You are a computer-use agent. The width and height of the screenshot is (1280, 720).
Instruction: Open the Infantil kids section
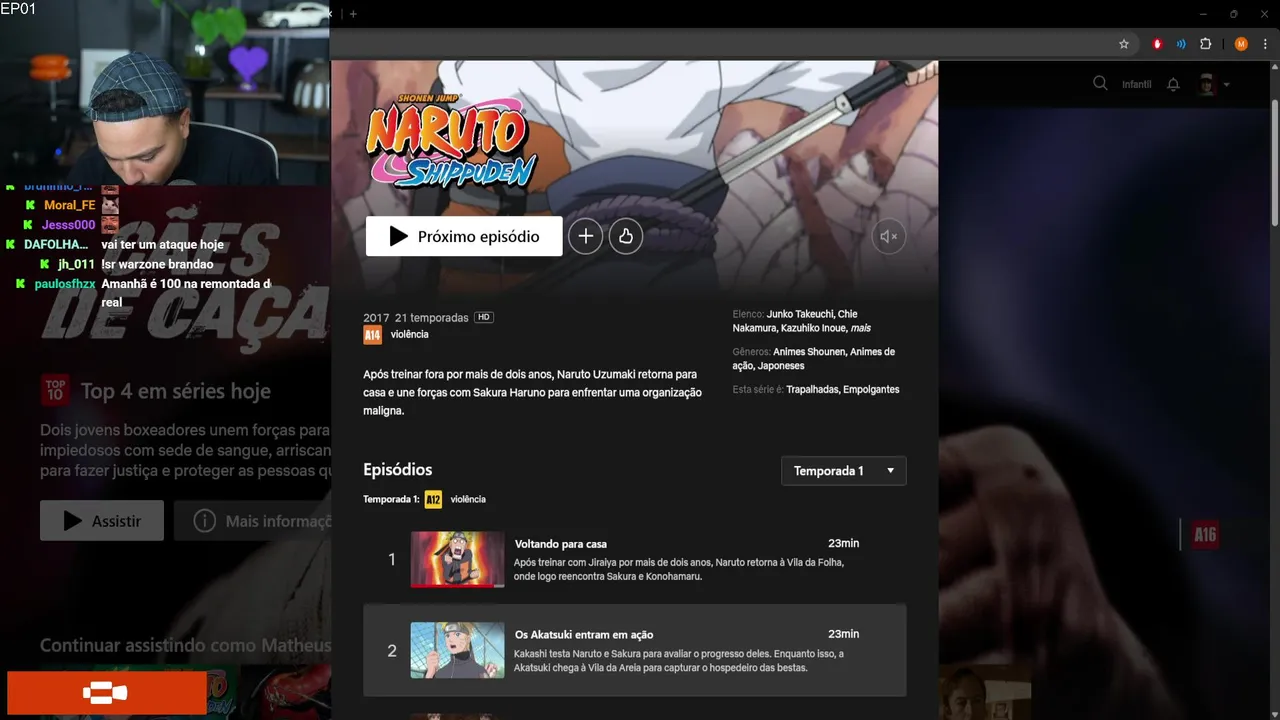coord(1136,84)
